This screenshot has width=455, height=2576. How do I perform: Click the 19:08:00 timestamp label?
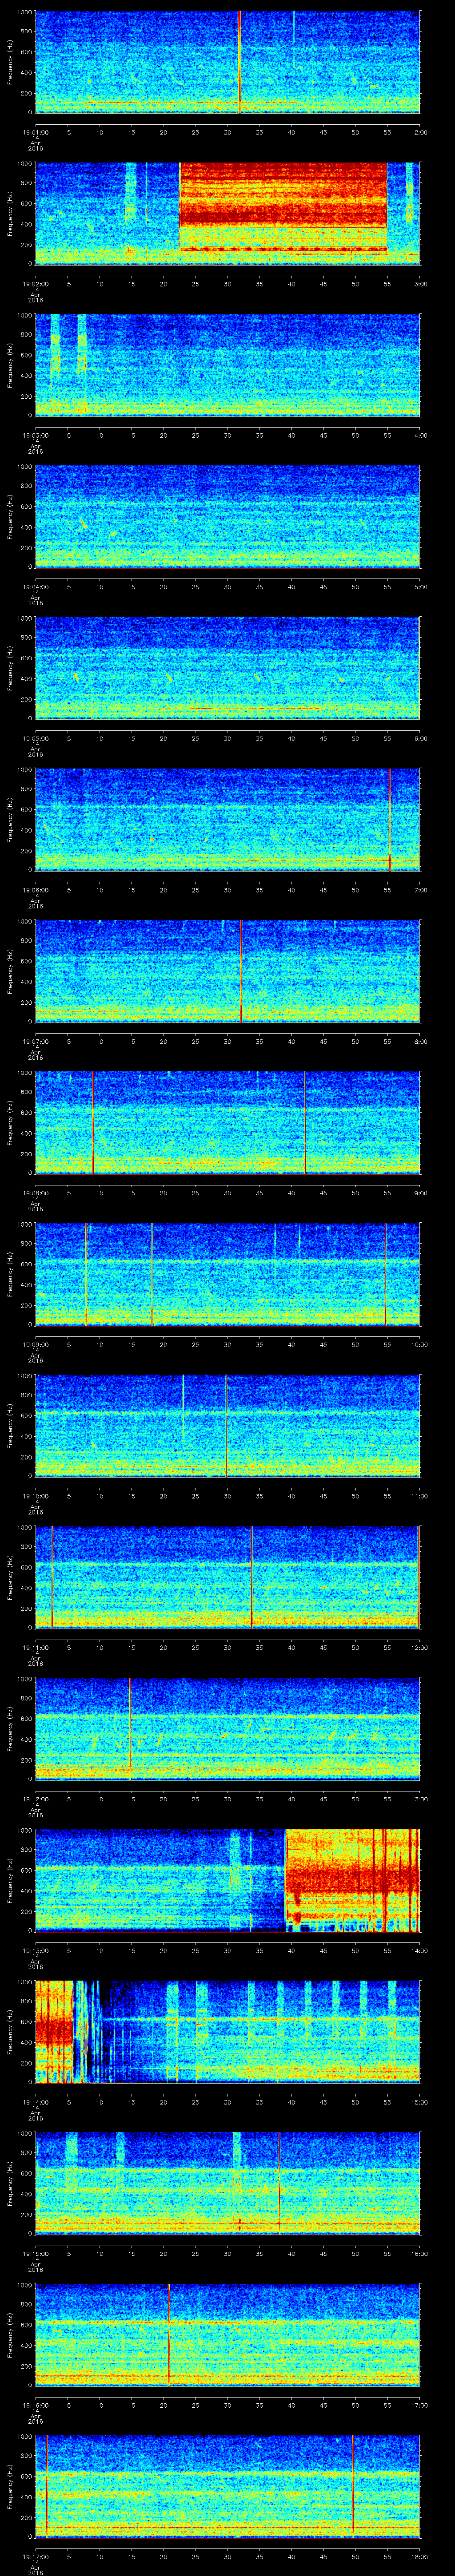pos(35,1192)
